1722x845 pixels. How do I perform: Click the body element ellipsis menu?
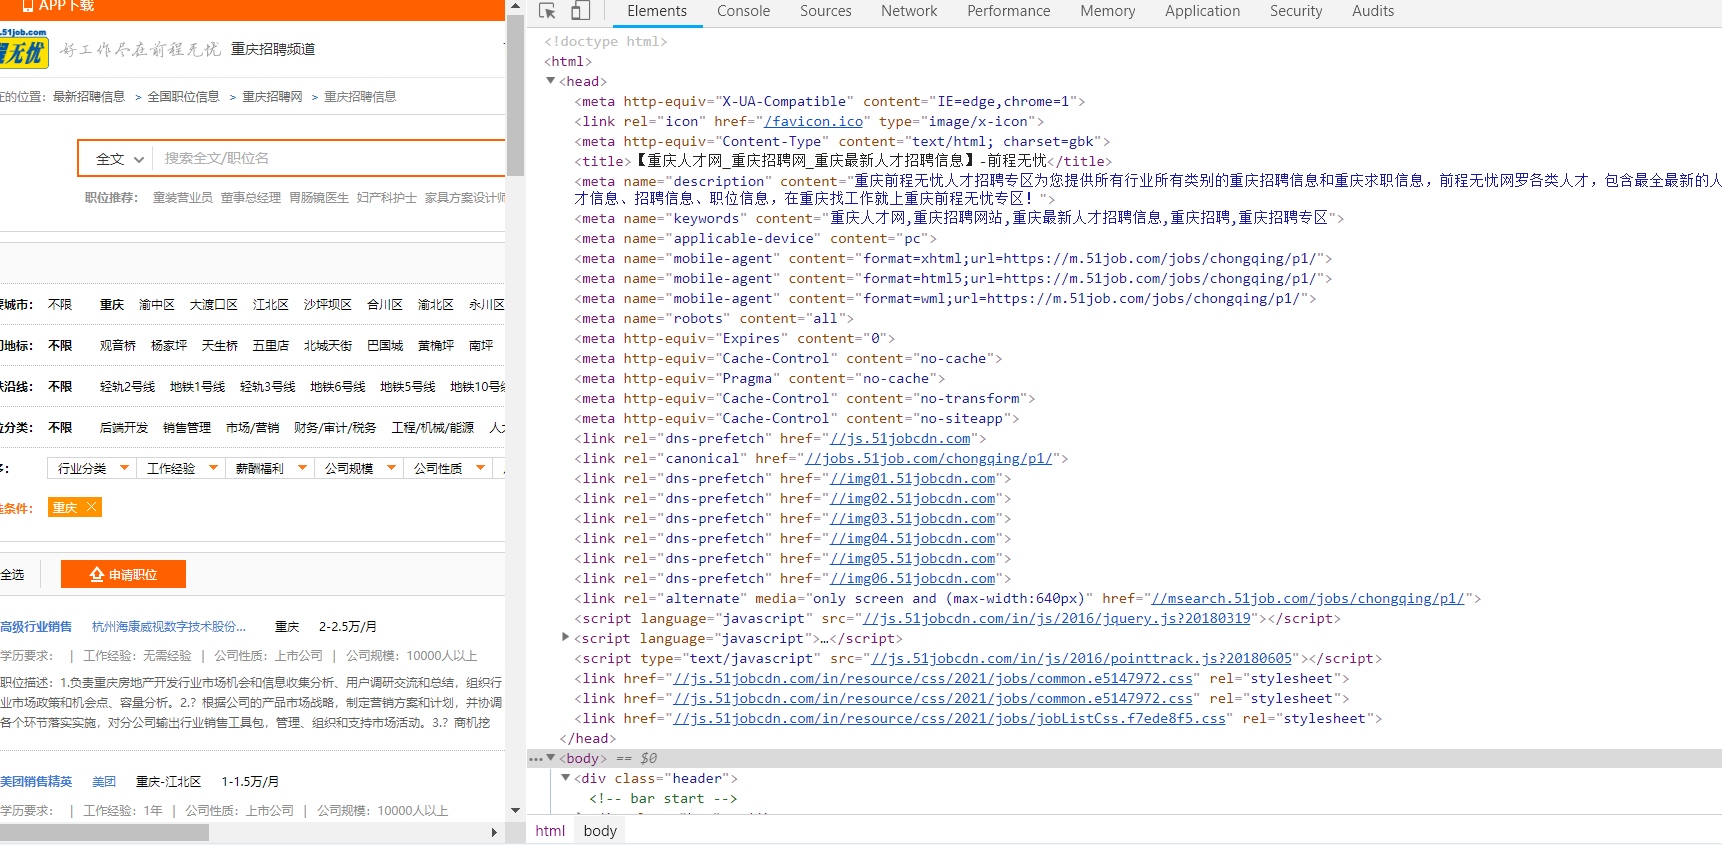point(536,759)
